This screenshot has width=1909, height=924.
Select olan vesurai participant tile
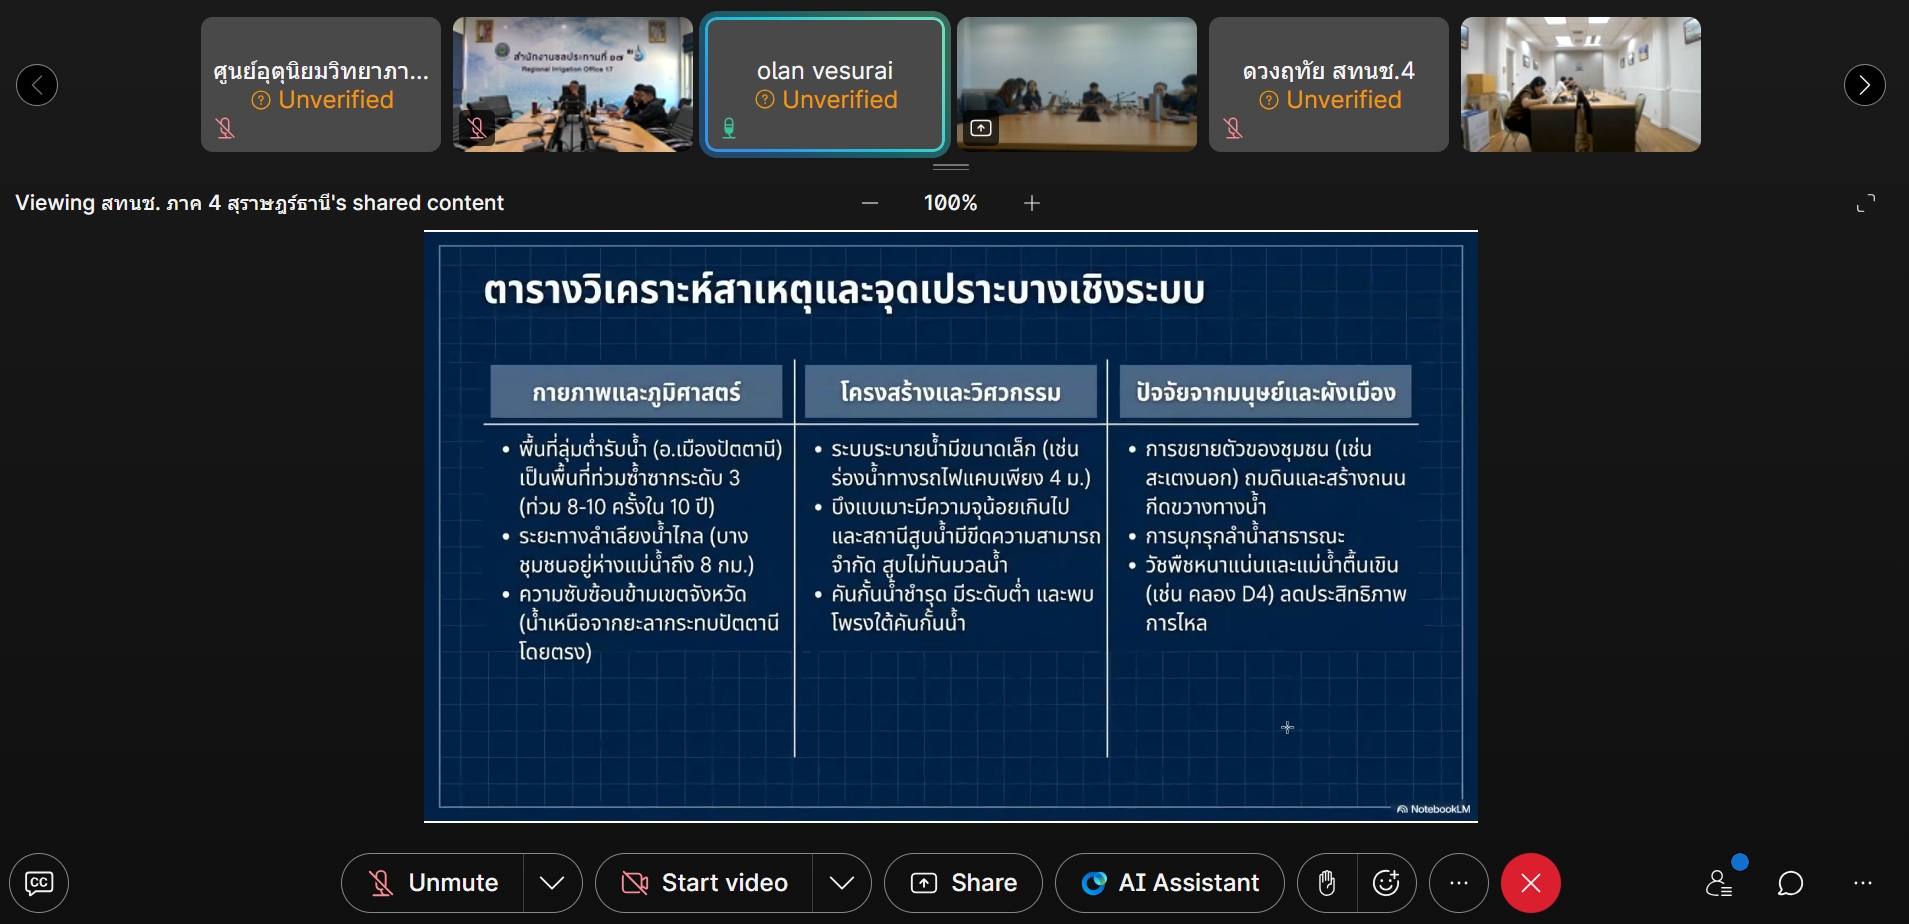pyautogui.click(x=825, y=85)
